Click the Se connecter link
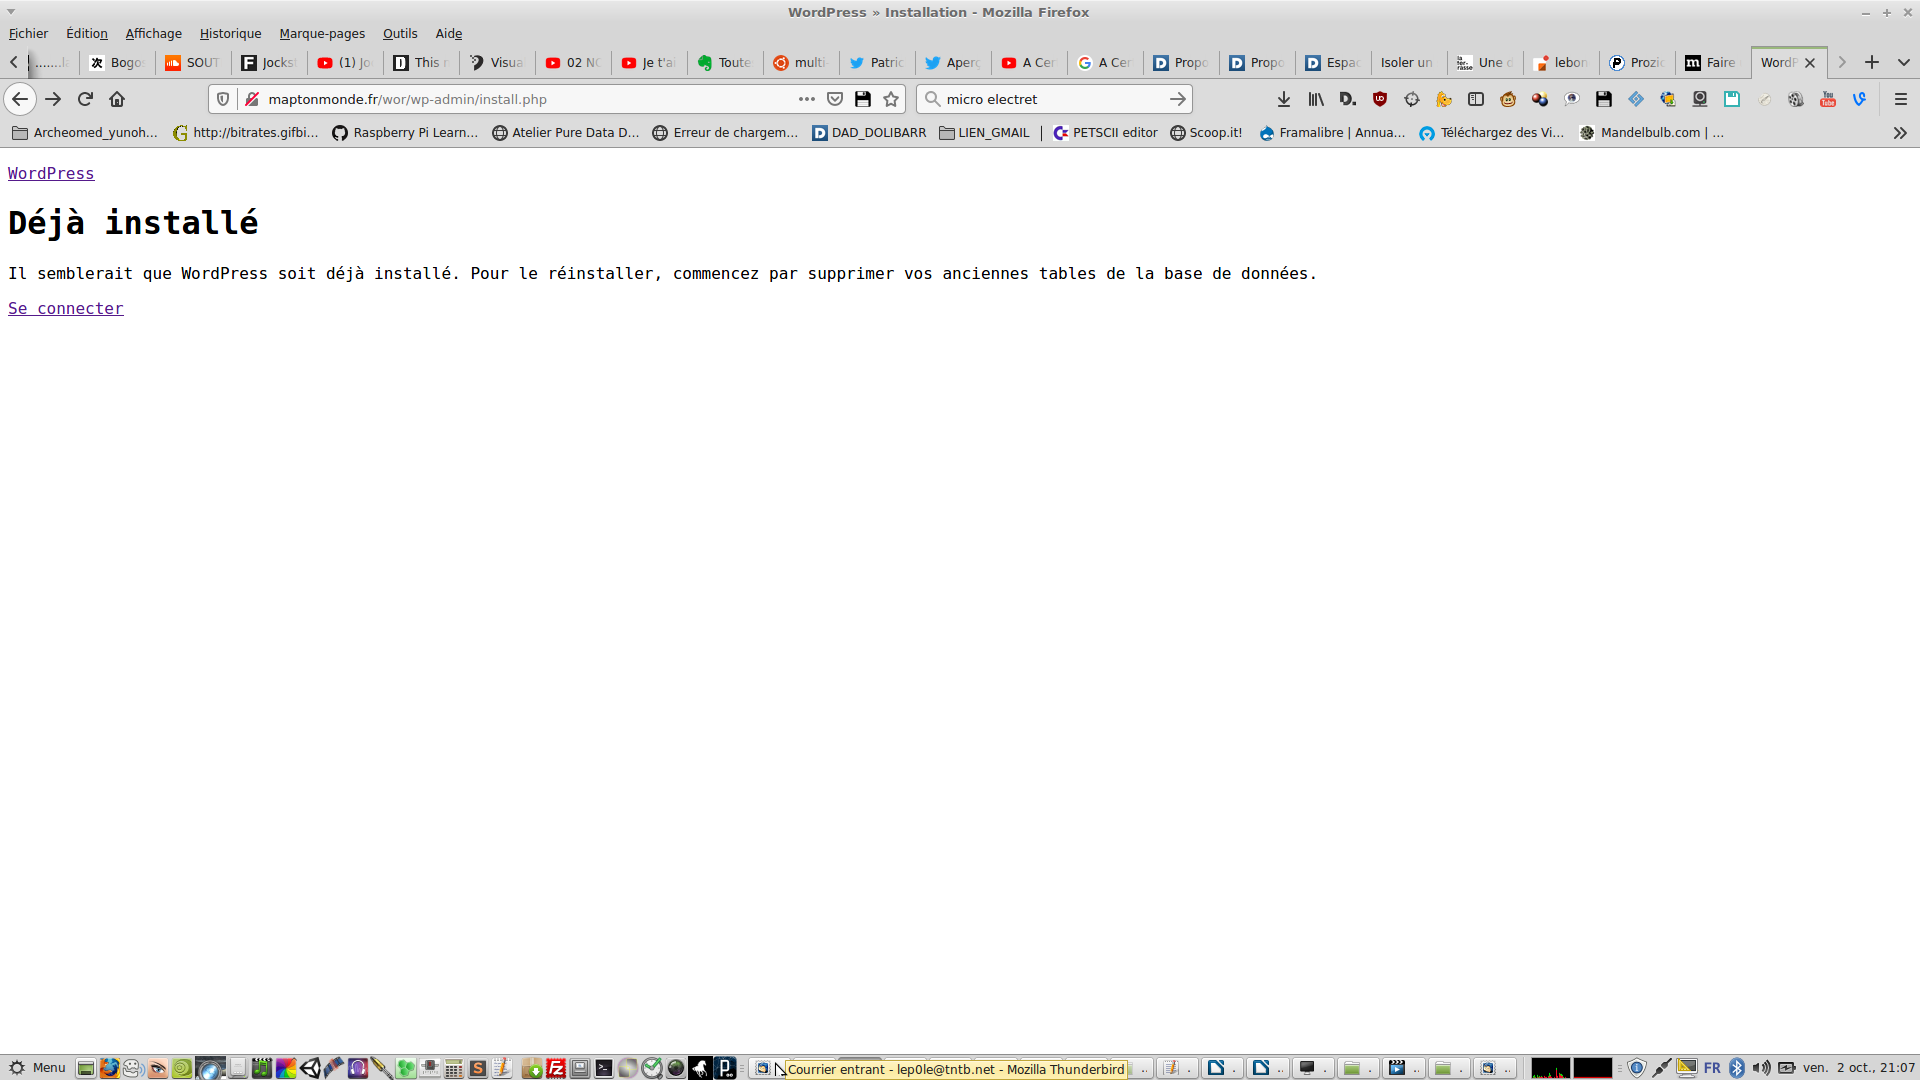 (x=66, y=308)
